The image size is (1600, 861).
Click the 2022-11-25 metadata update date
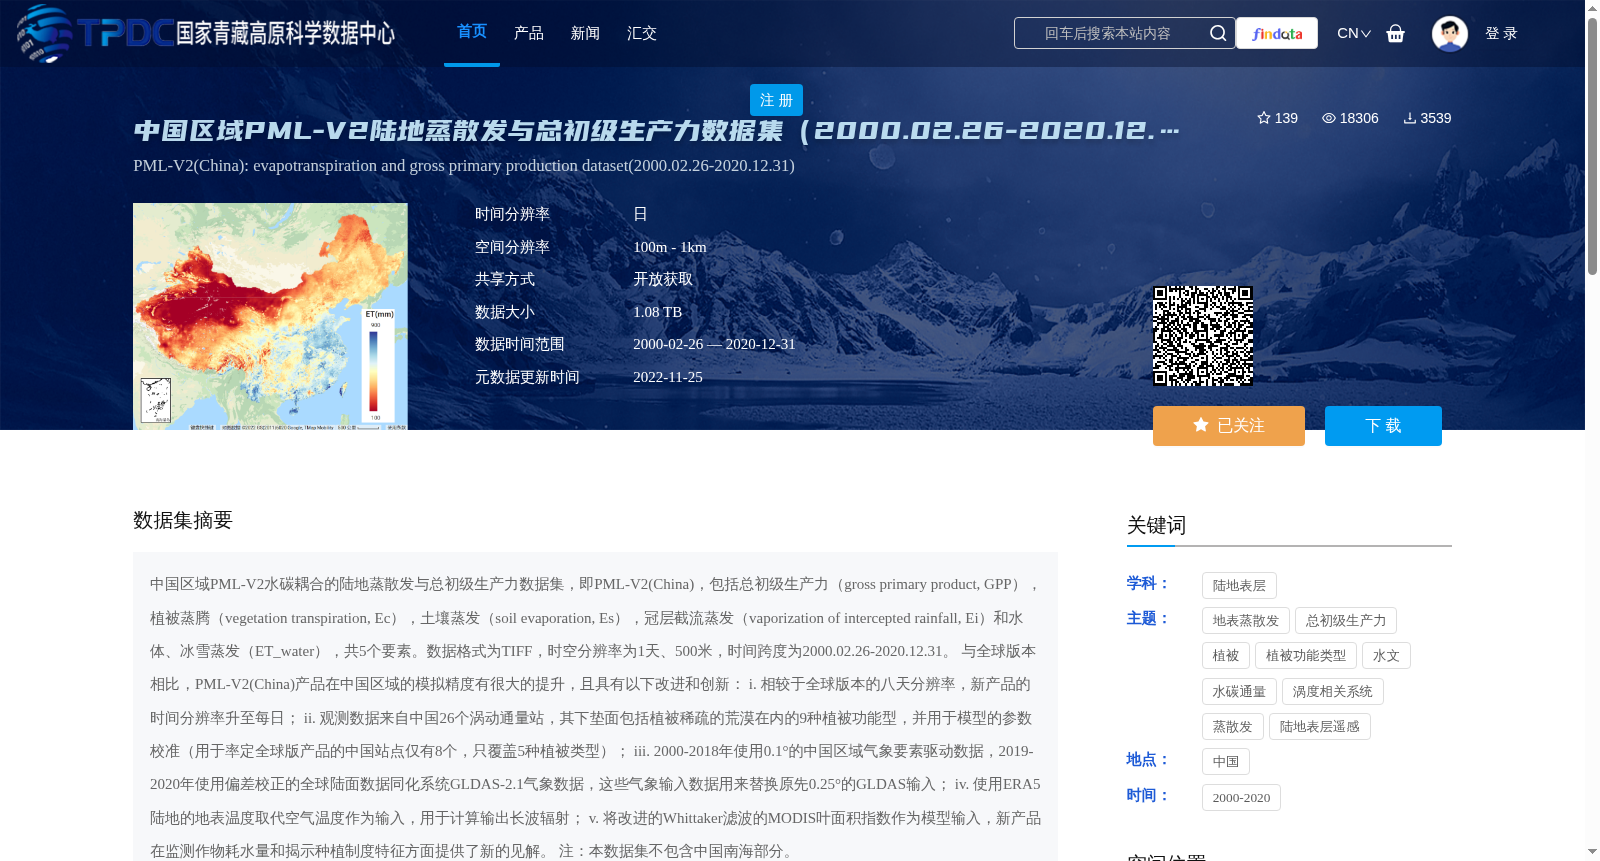(x=668, y=377)
